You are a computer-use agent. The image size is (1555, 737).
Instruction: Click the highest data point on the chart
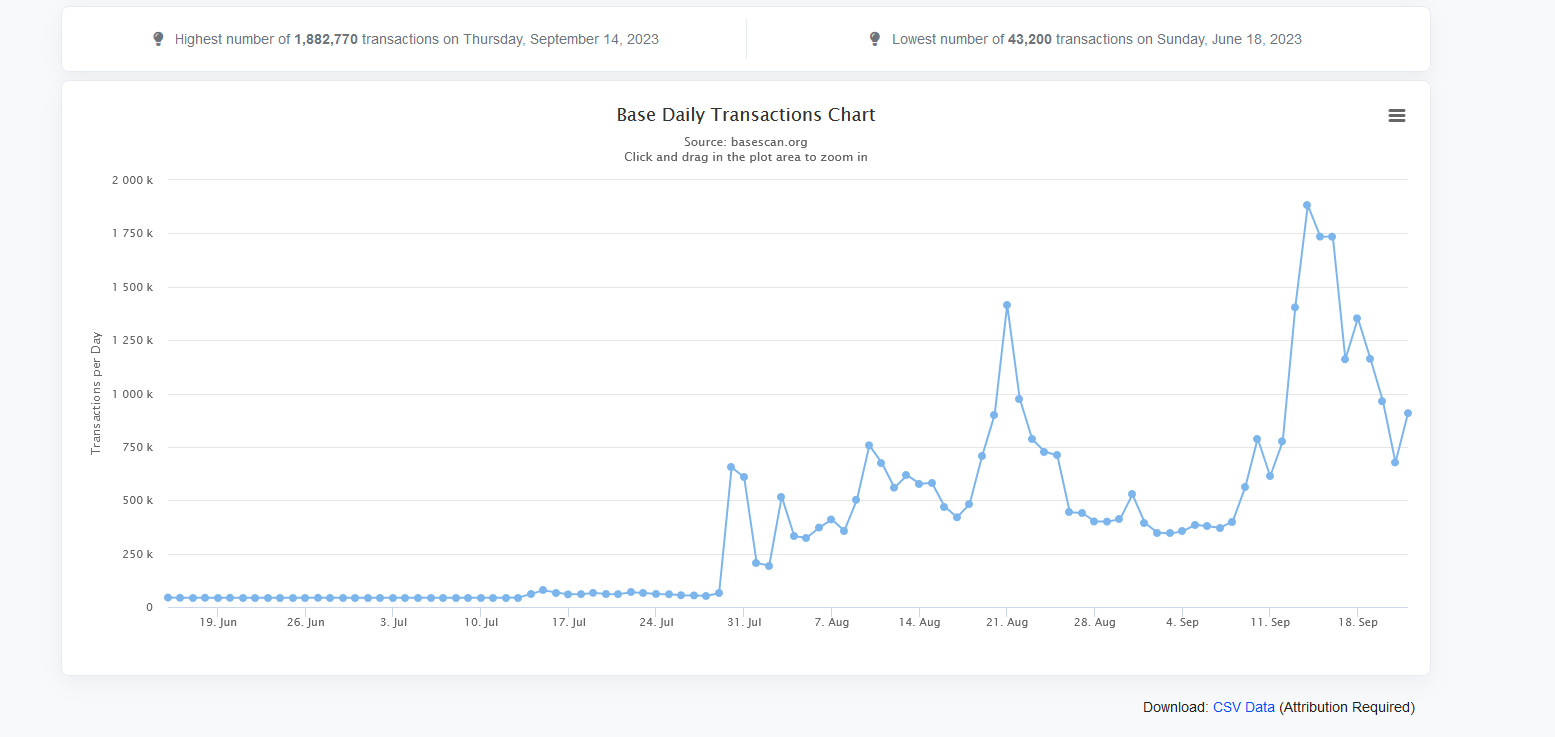point(1307,205)
